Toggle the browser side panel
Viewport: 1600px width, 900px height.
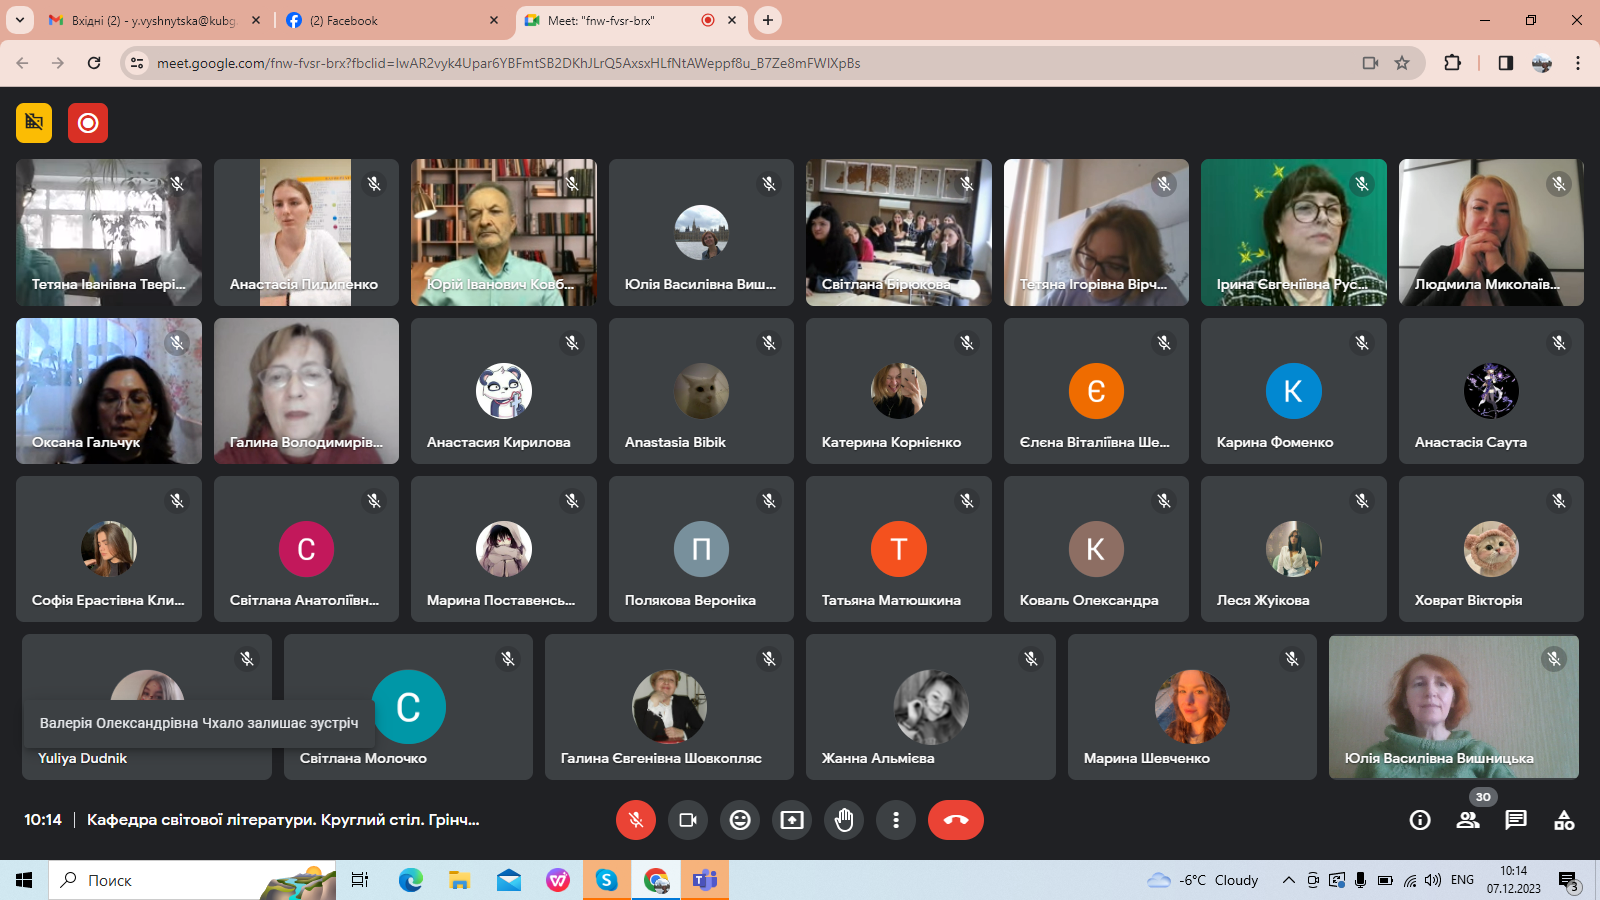pos(1505,63)
